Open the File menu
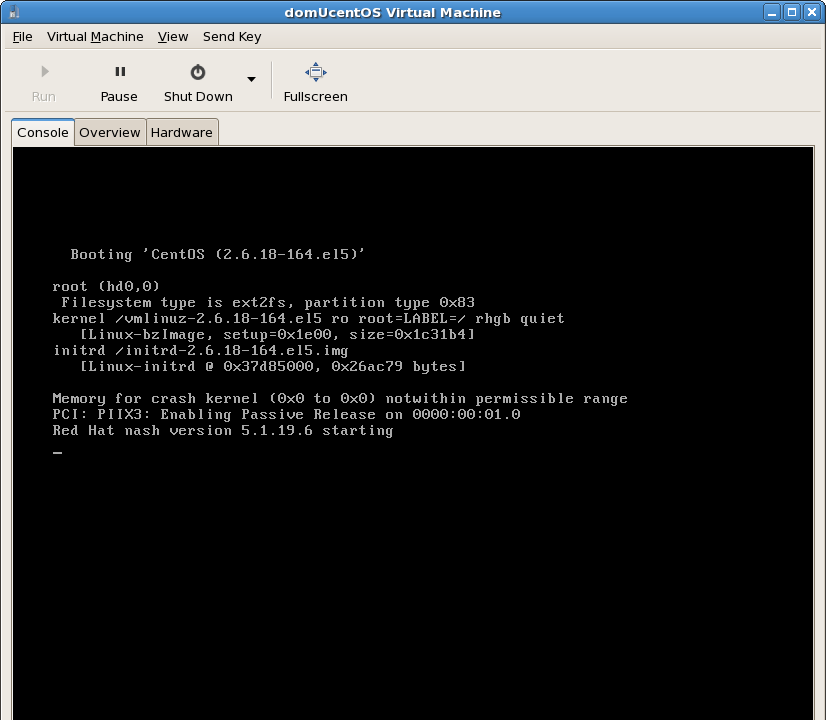 (22, 36)
